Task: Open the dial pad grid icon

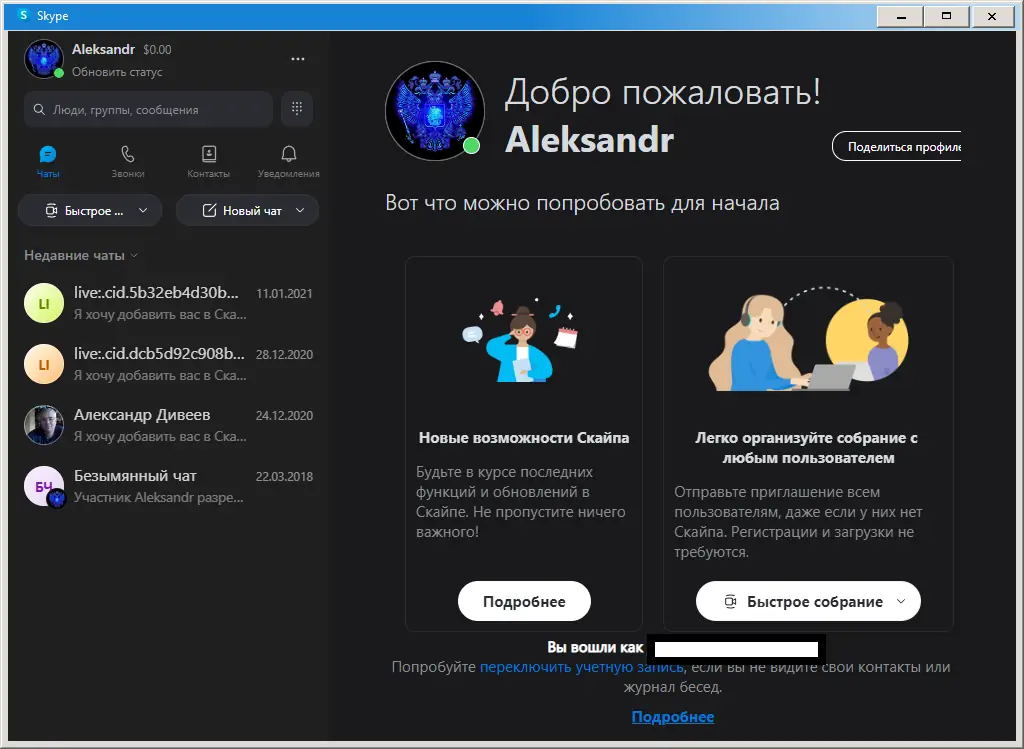Action: point(297,108)
